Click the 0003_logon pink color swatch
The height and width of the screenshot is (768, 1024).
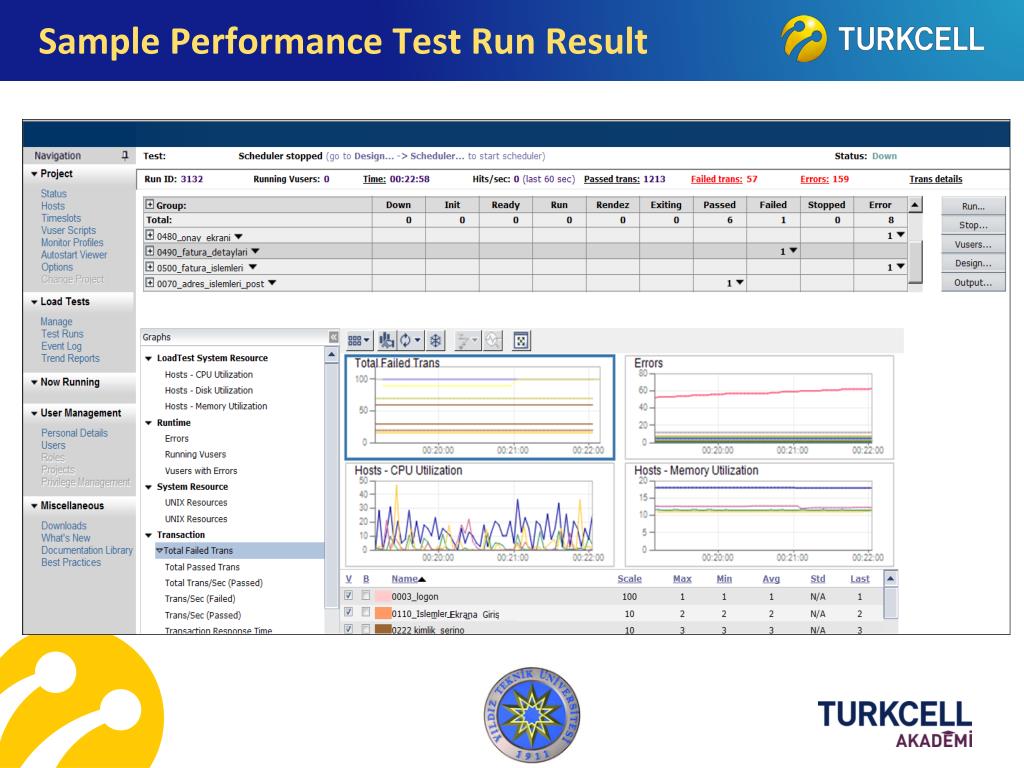383,596
